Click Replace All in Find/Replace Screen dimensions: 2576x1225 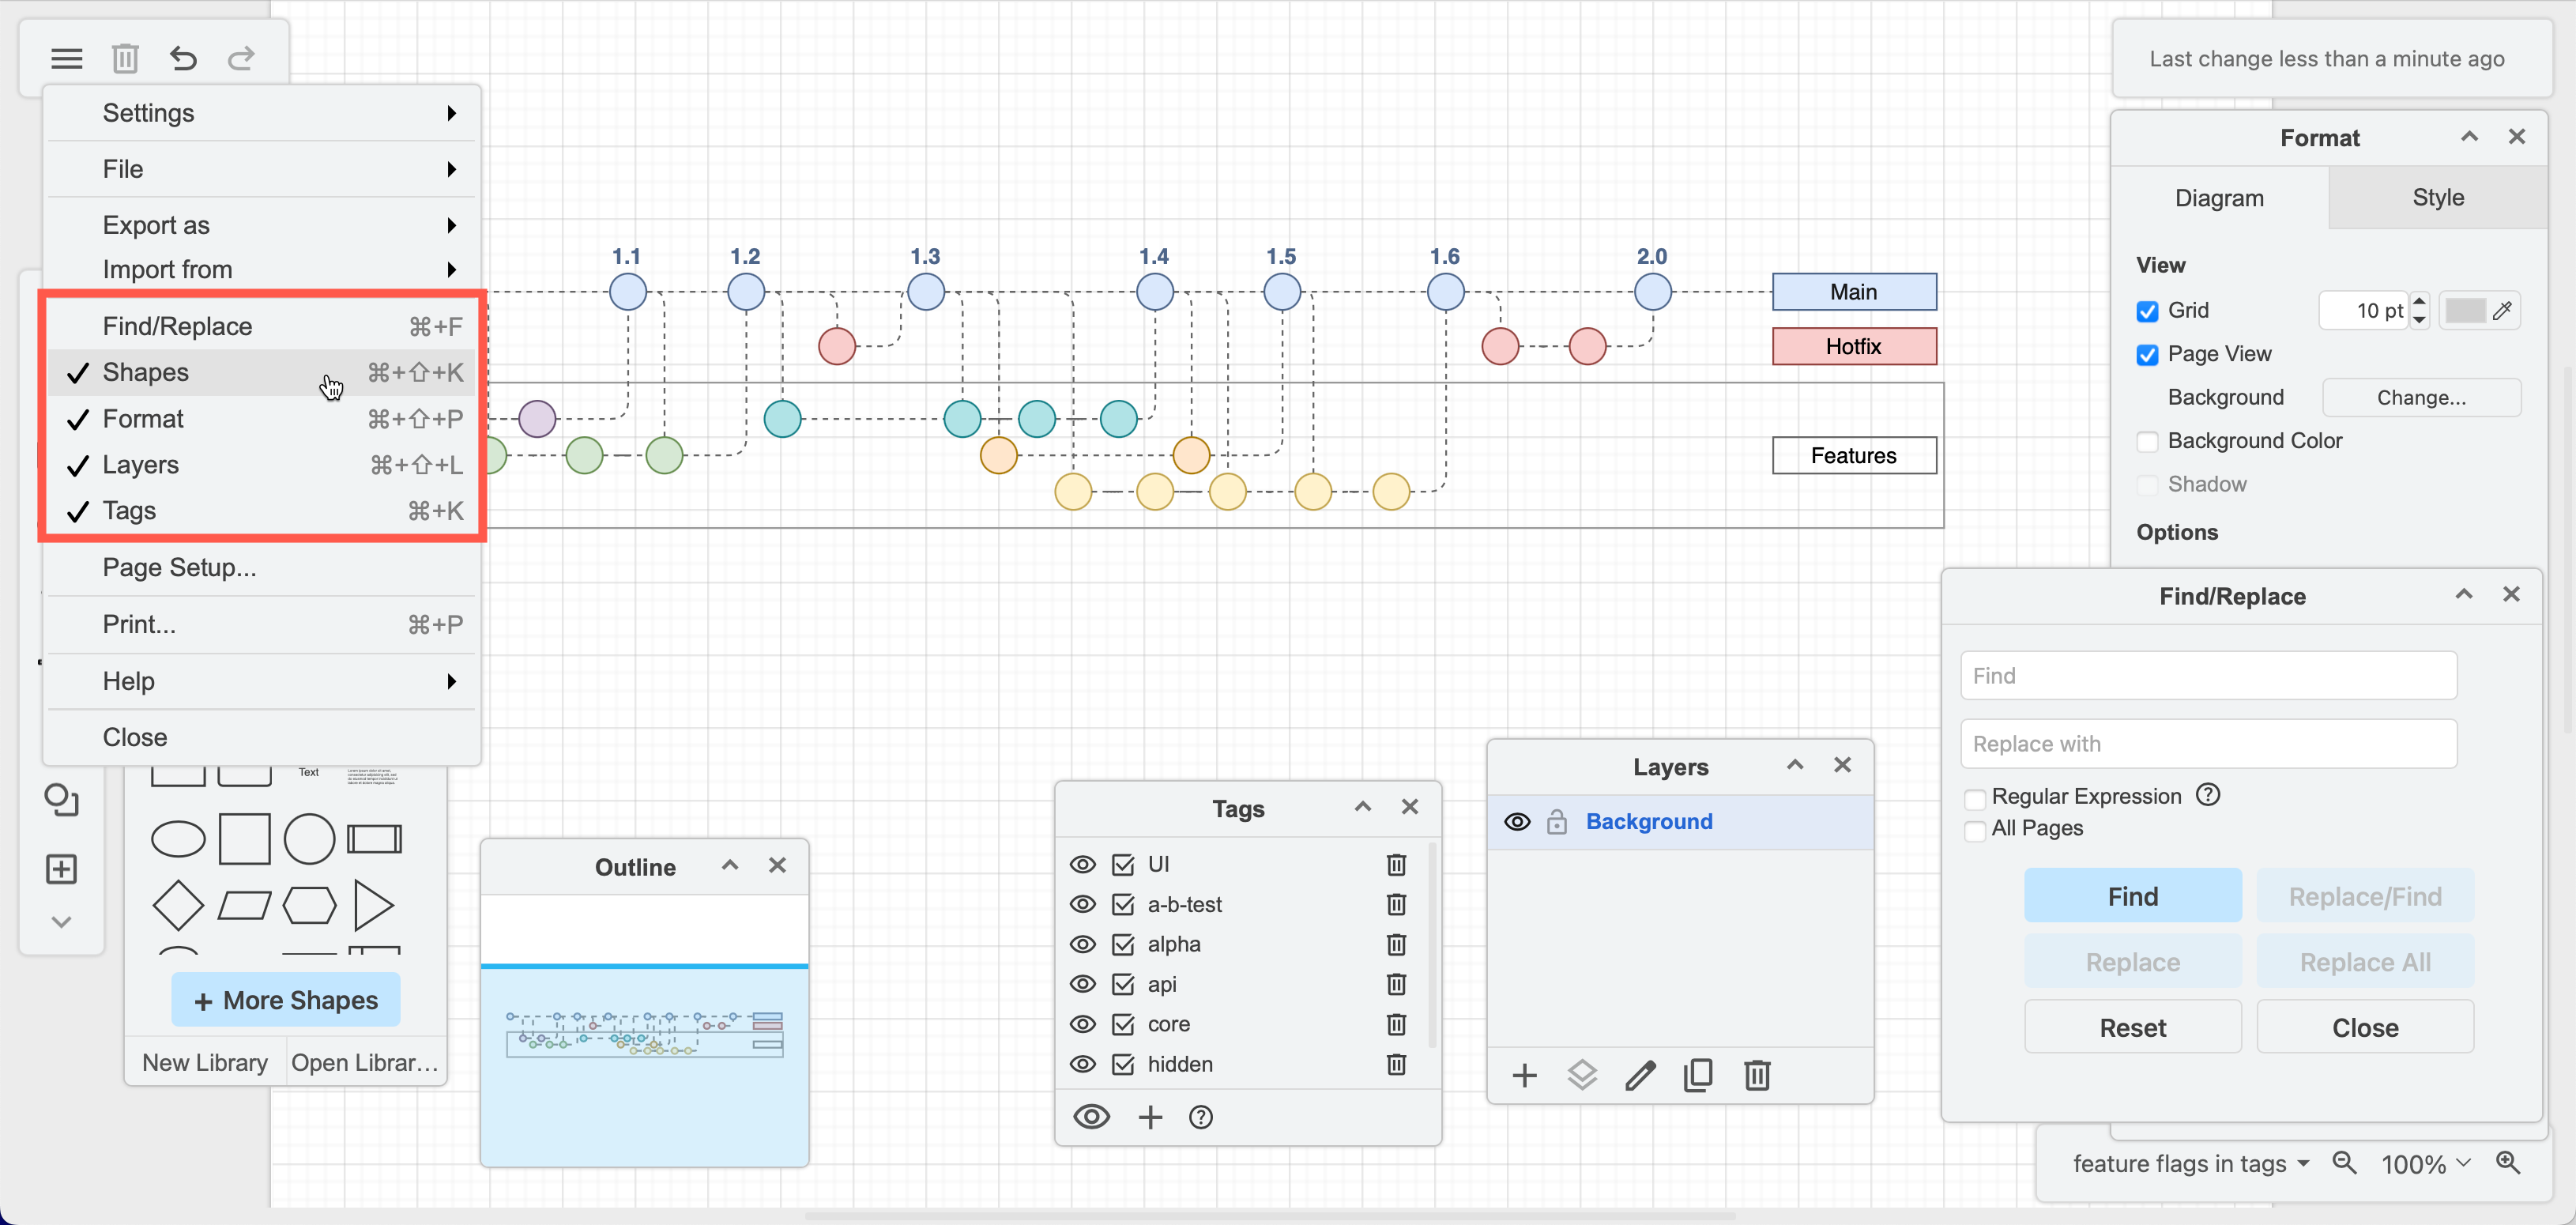(2365, 961)
